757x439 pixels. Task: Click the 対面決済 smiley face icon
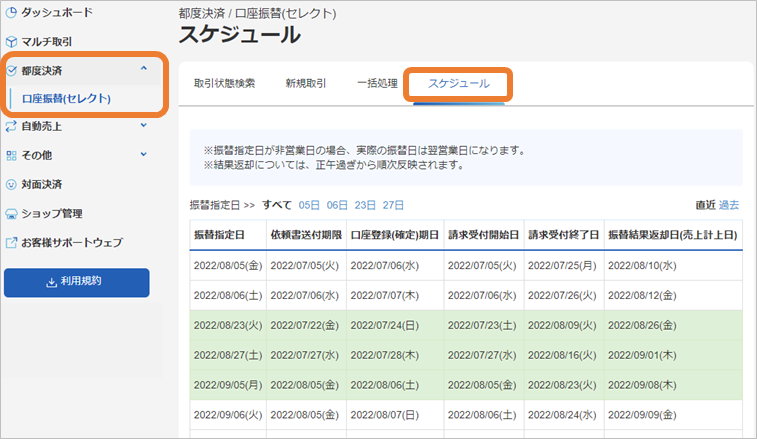[11, 184]
